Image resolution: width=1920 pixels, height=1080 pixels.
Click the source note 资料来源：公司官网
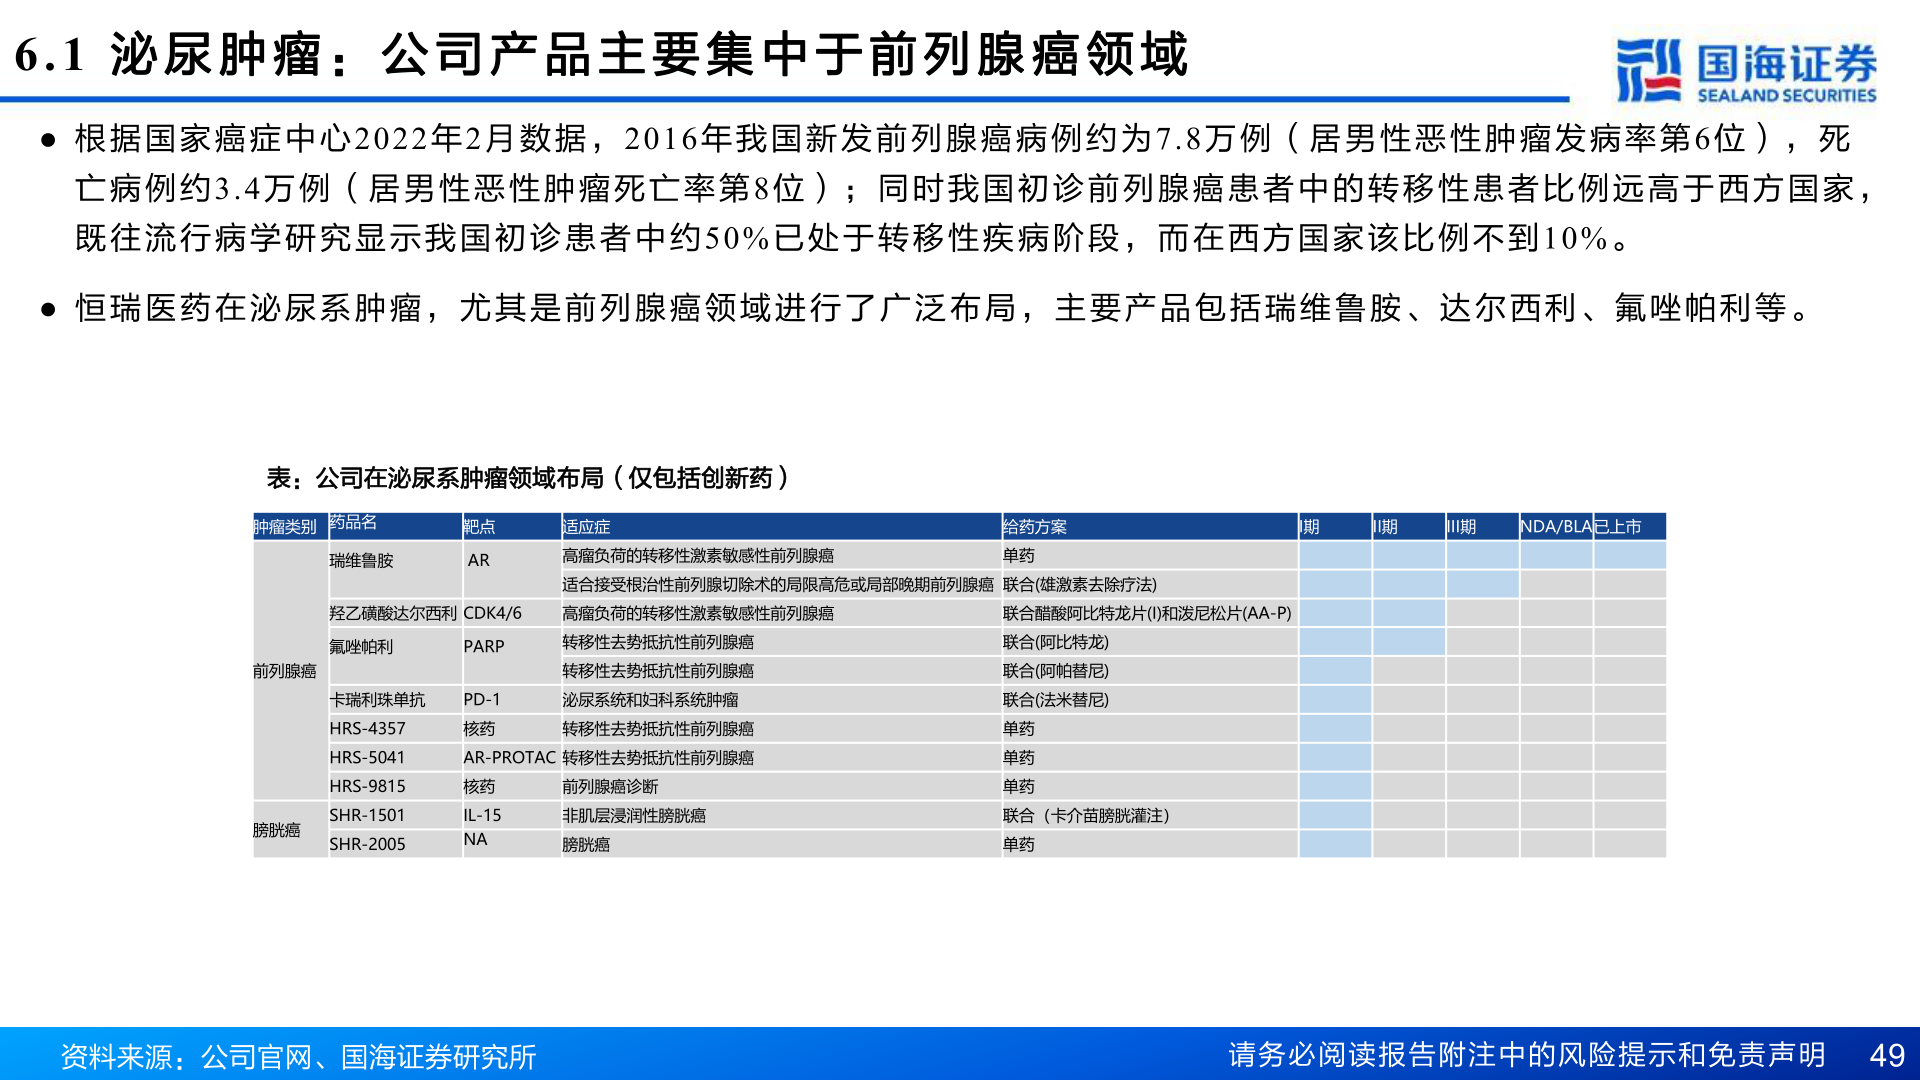click(299, 1057)
